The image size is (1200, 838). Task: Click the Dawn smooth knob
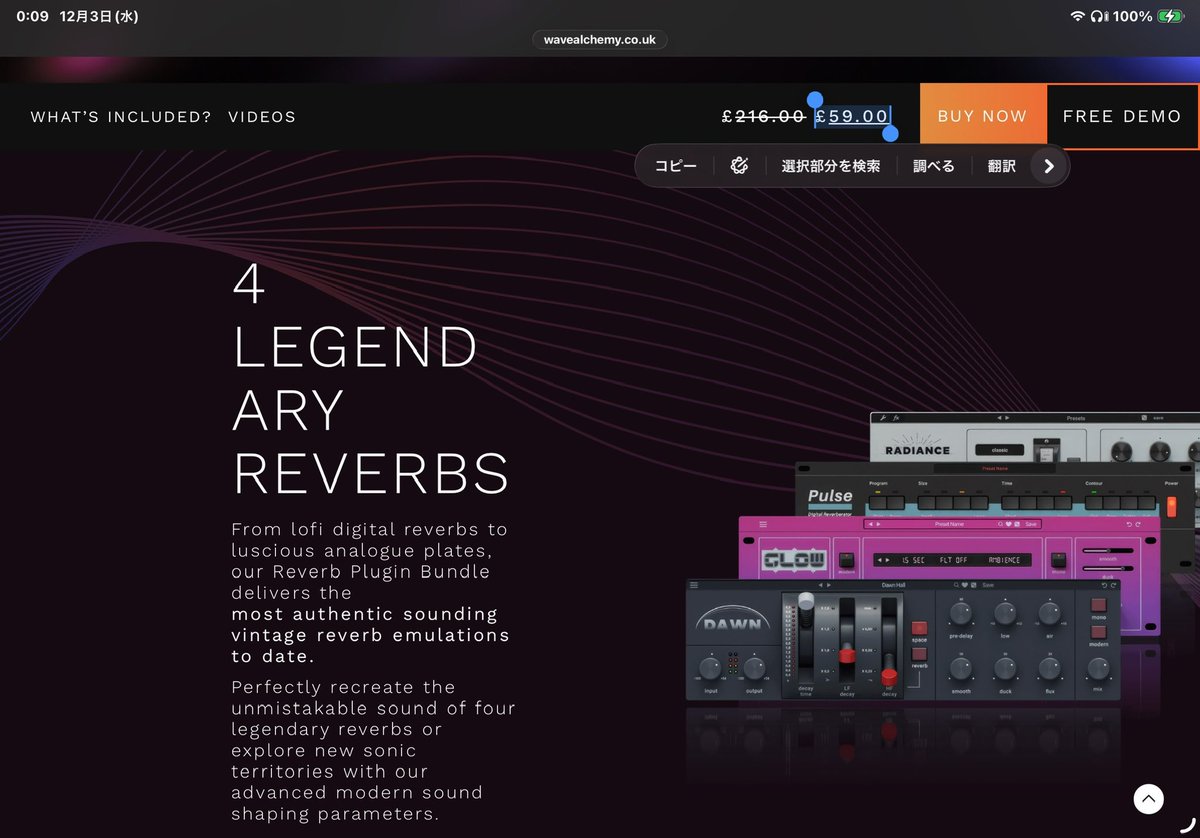(961, 668)
